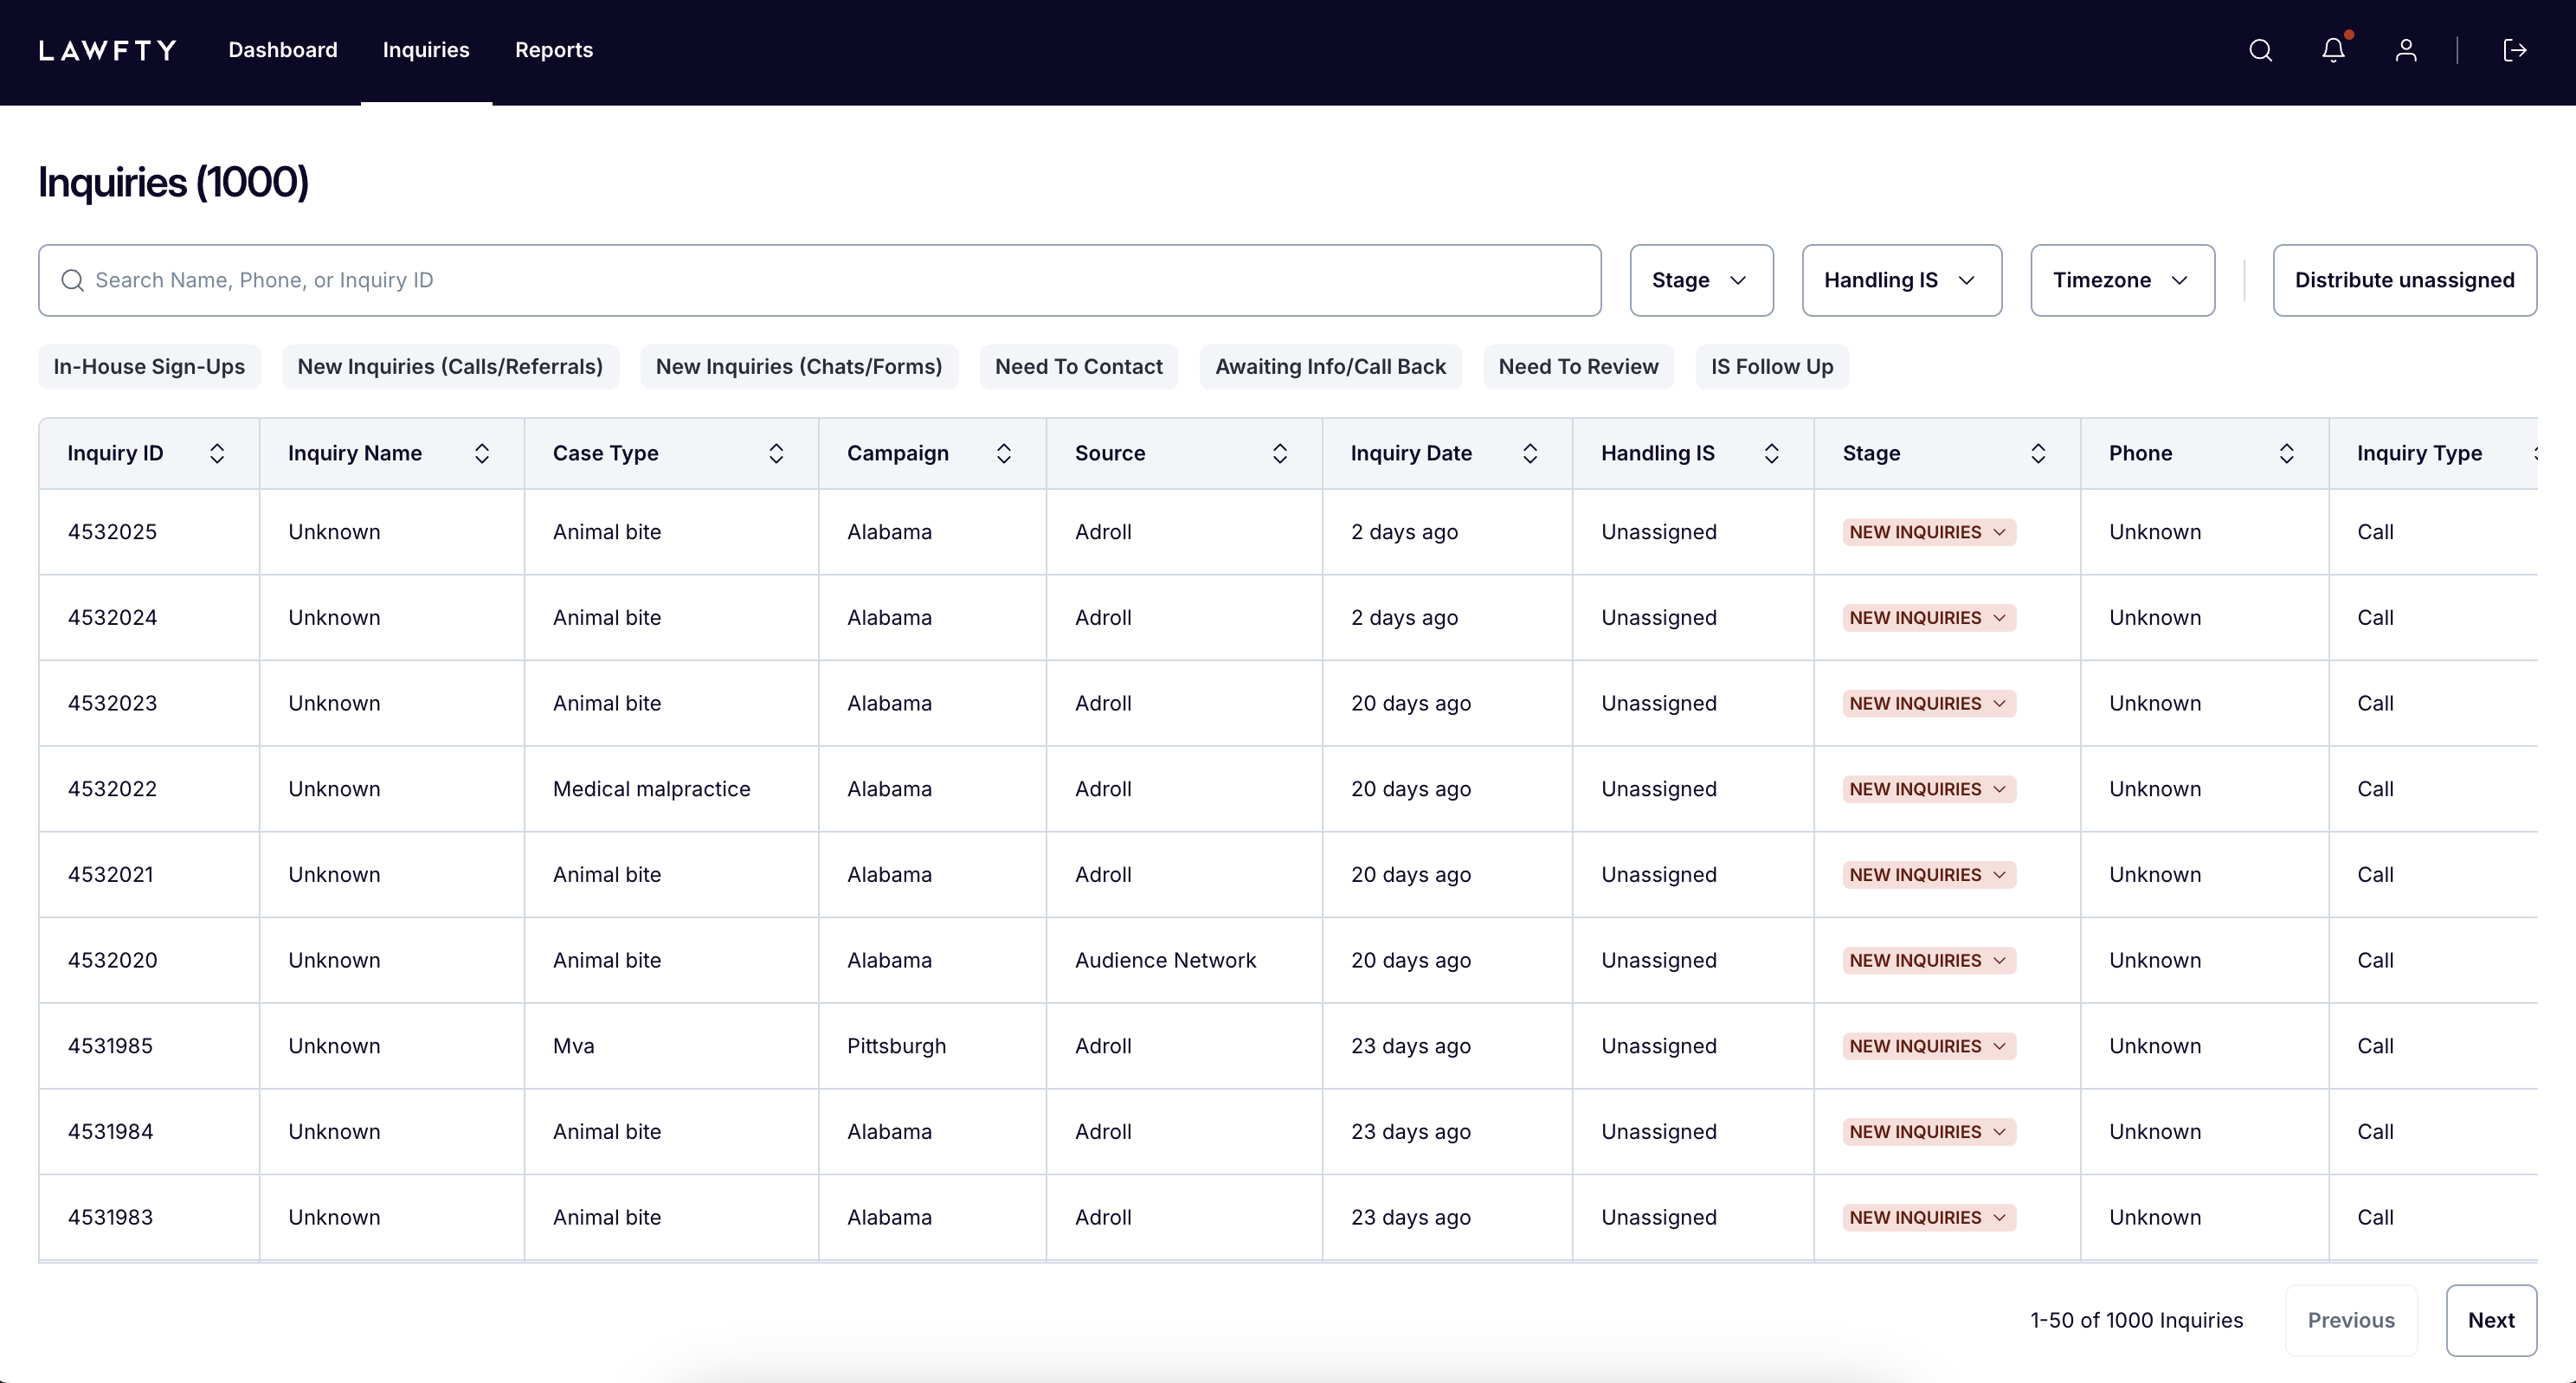Viewport: 2576px width, 1383px height.
Task: Click the Next page button
Action: pyautogui.click(x=2493, y=1318)
